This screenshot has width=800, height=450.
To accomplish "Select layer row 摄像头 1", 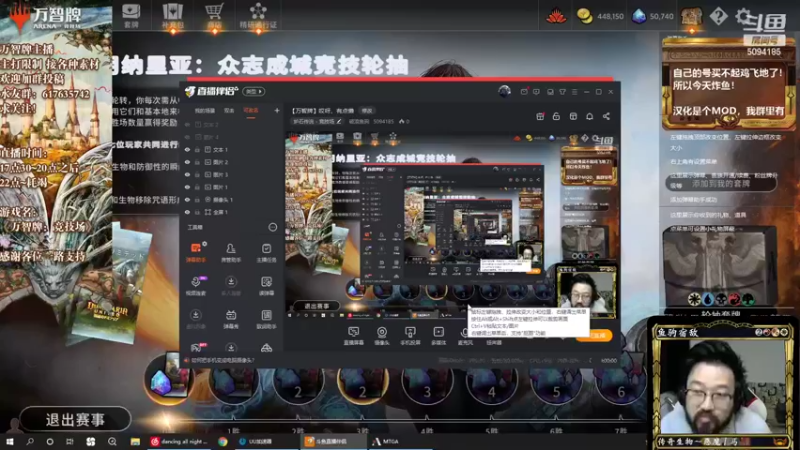I will [232, 199].
